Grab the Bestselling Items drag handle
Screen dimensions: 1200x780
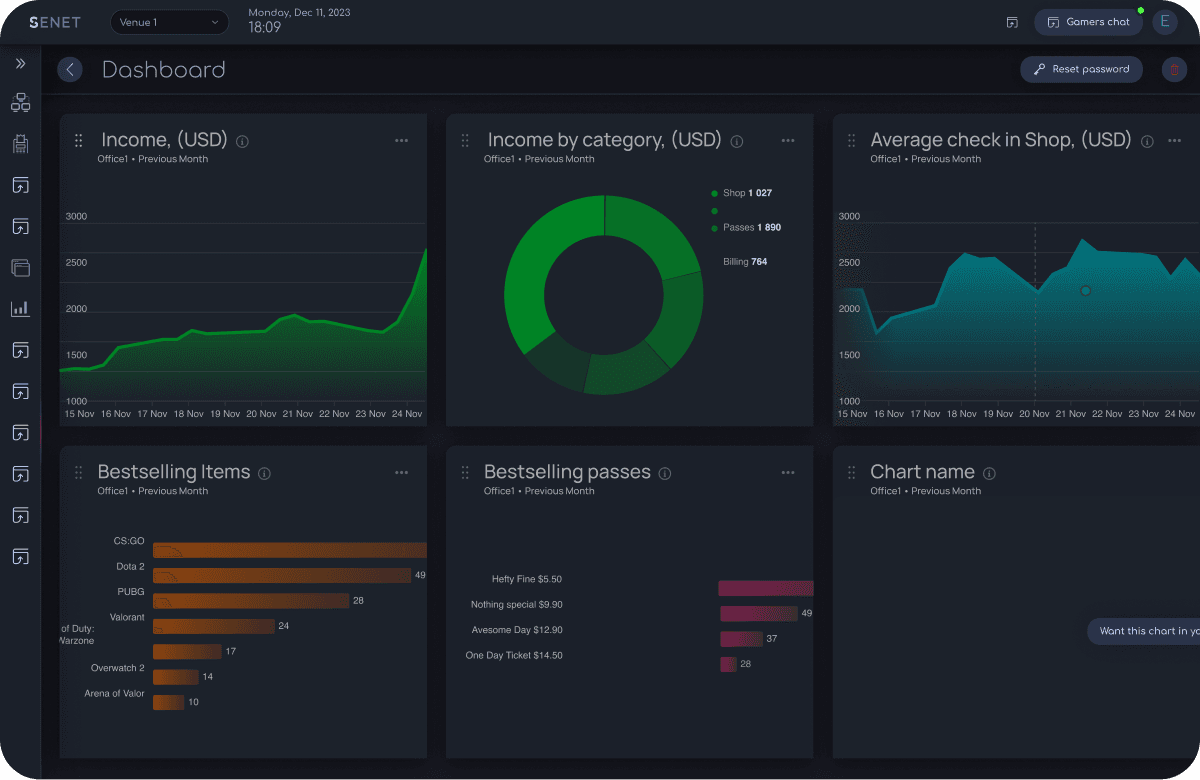(79, 473)
